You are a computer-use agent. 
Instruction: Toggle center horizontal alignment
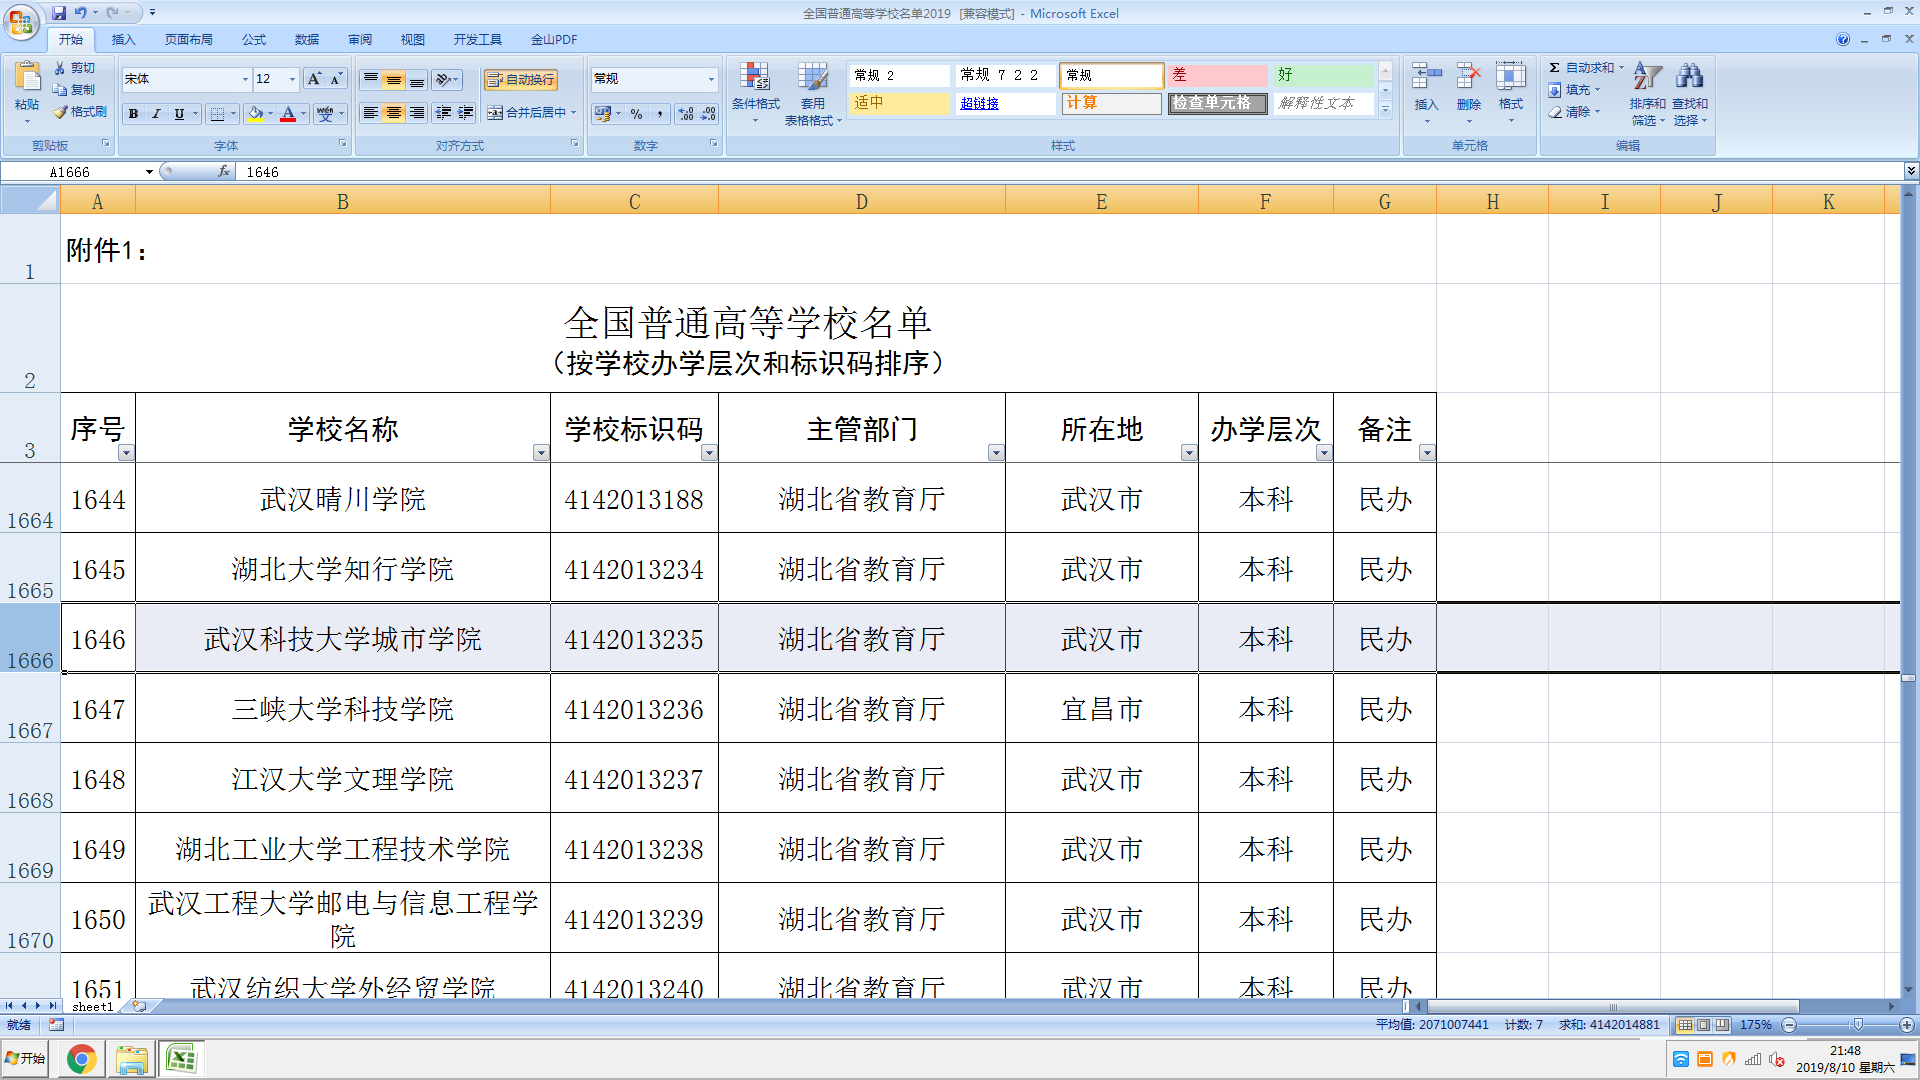coord(394,113)
